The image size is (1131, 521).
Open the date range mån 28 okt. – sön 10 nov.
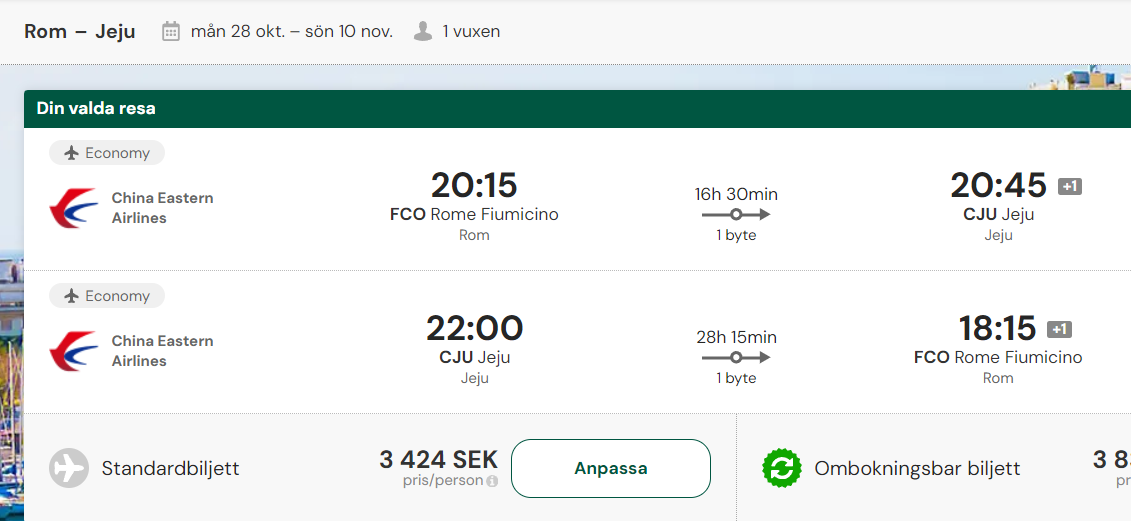292,32
